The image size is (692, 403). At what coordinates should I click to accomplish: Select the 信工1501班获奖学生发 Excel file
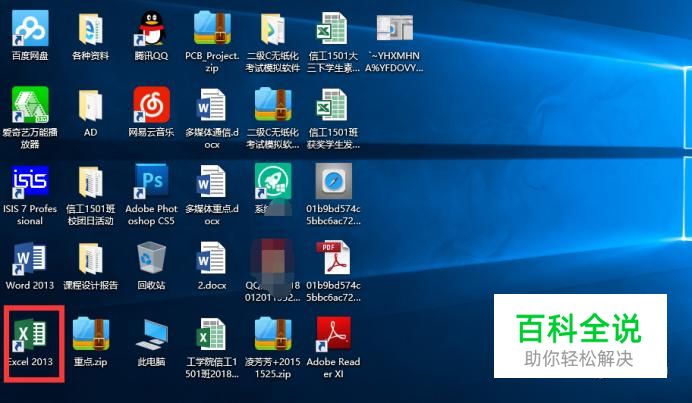click(x=333, y=105)
